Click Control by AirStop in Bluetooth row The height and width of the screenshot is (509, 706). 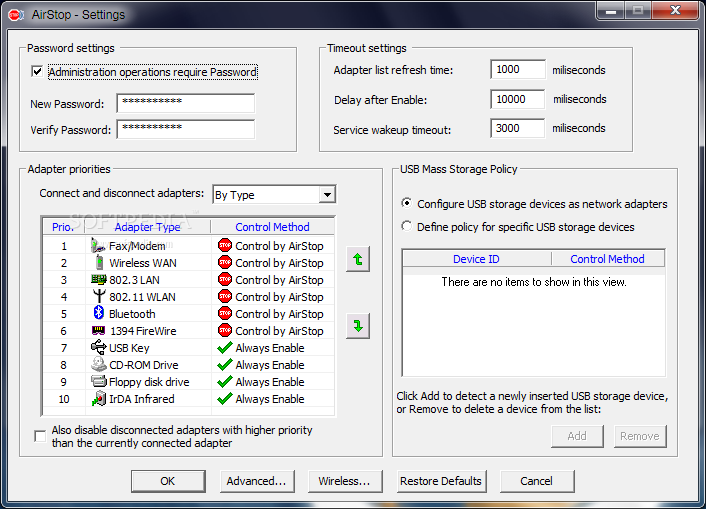click(279, 314)
